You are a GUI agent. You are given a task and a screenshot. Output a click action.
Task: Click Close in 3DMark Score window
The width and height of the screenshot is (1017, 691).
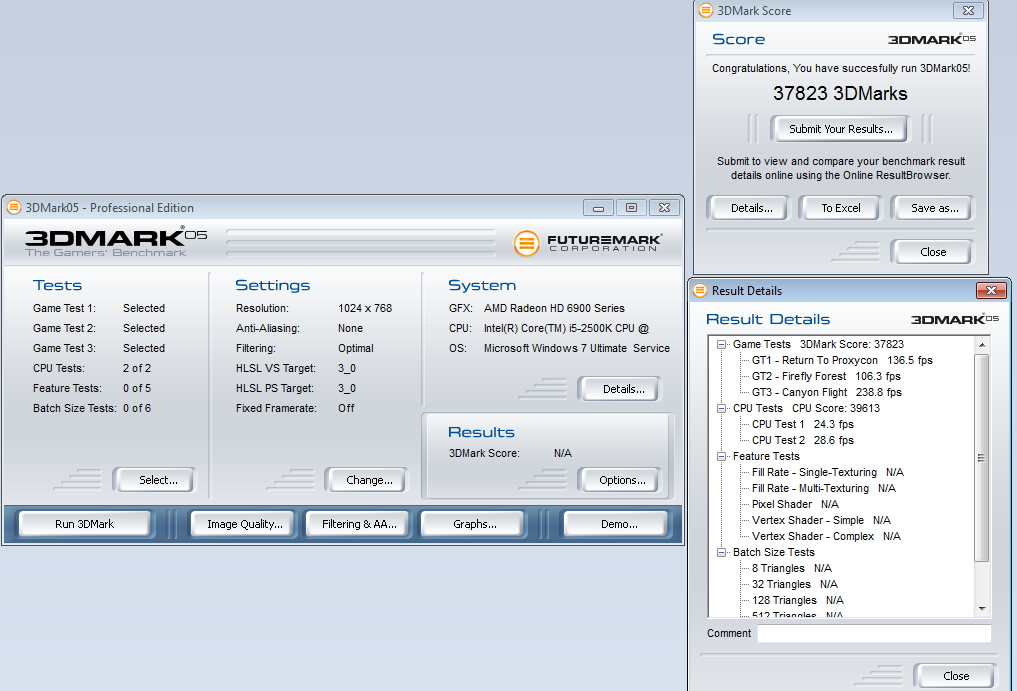coord(933,252)
